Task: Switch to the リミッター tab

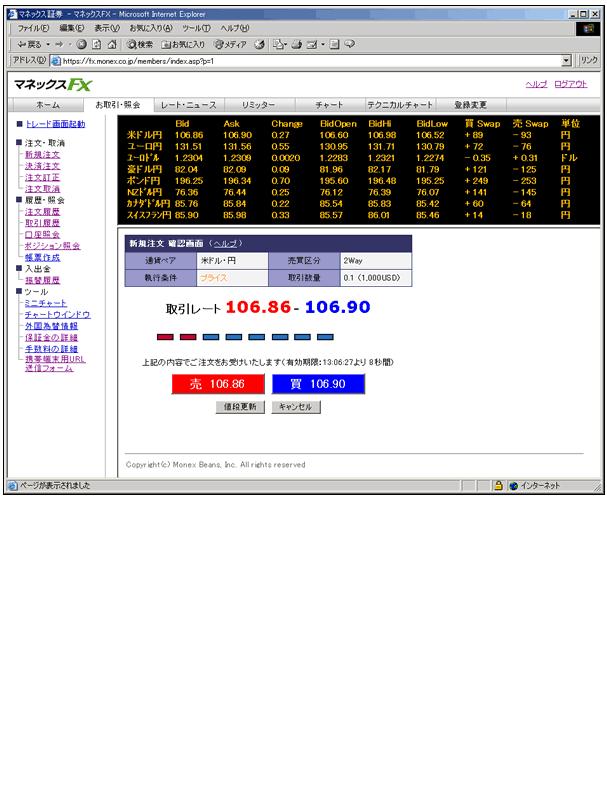Action: point(259,105)
